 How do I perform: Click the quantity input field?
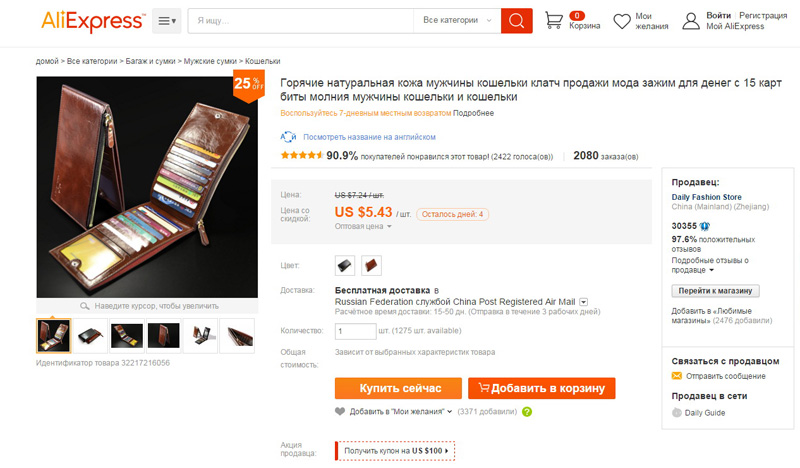pyautogui.click(x=356, y=331)
